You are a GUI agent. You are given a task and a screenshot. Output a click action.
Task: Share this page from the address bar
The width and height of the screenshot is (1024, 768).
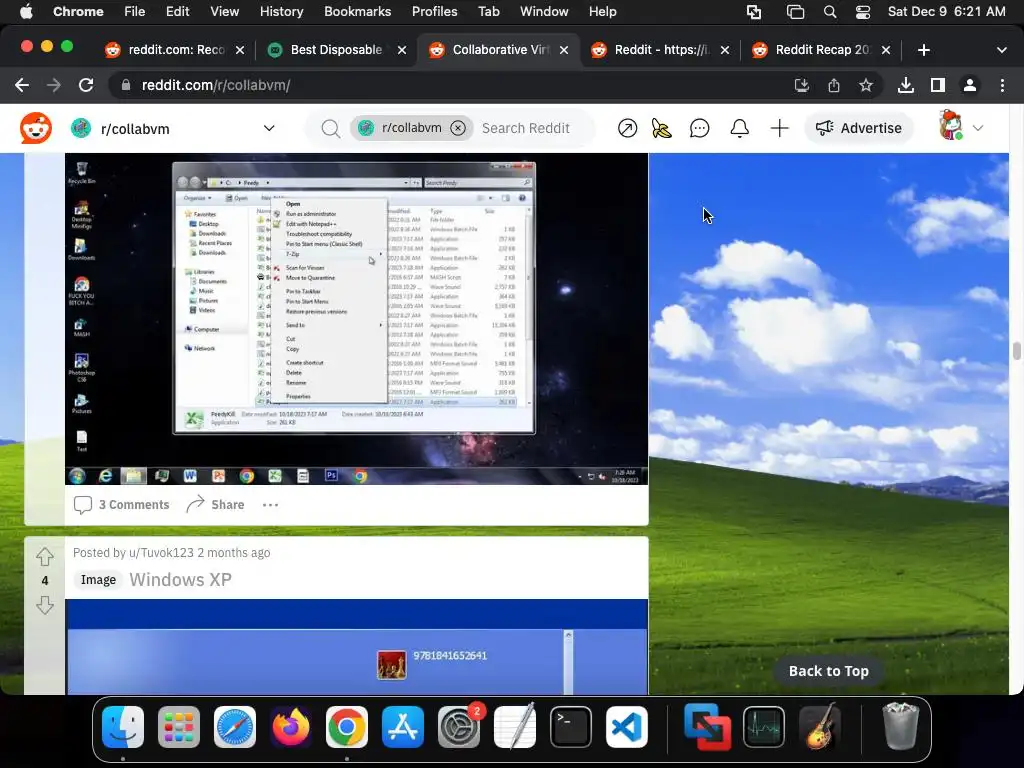tap(834, 85)
